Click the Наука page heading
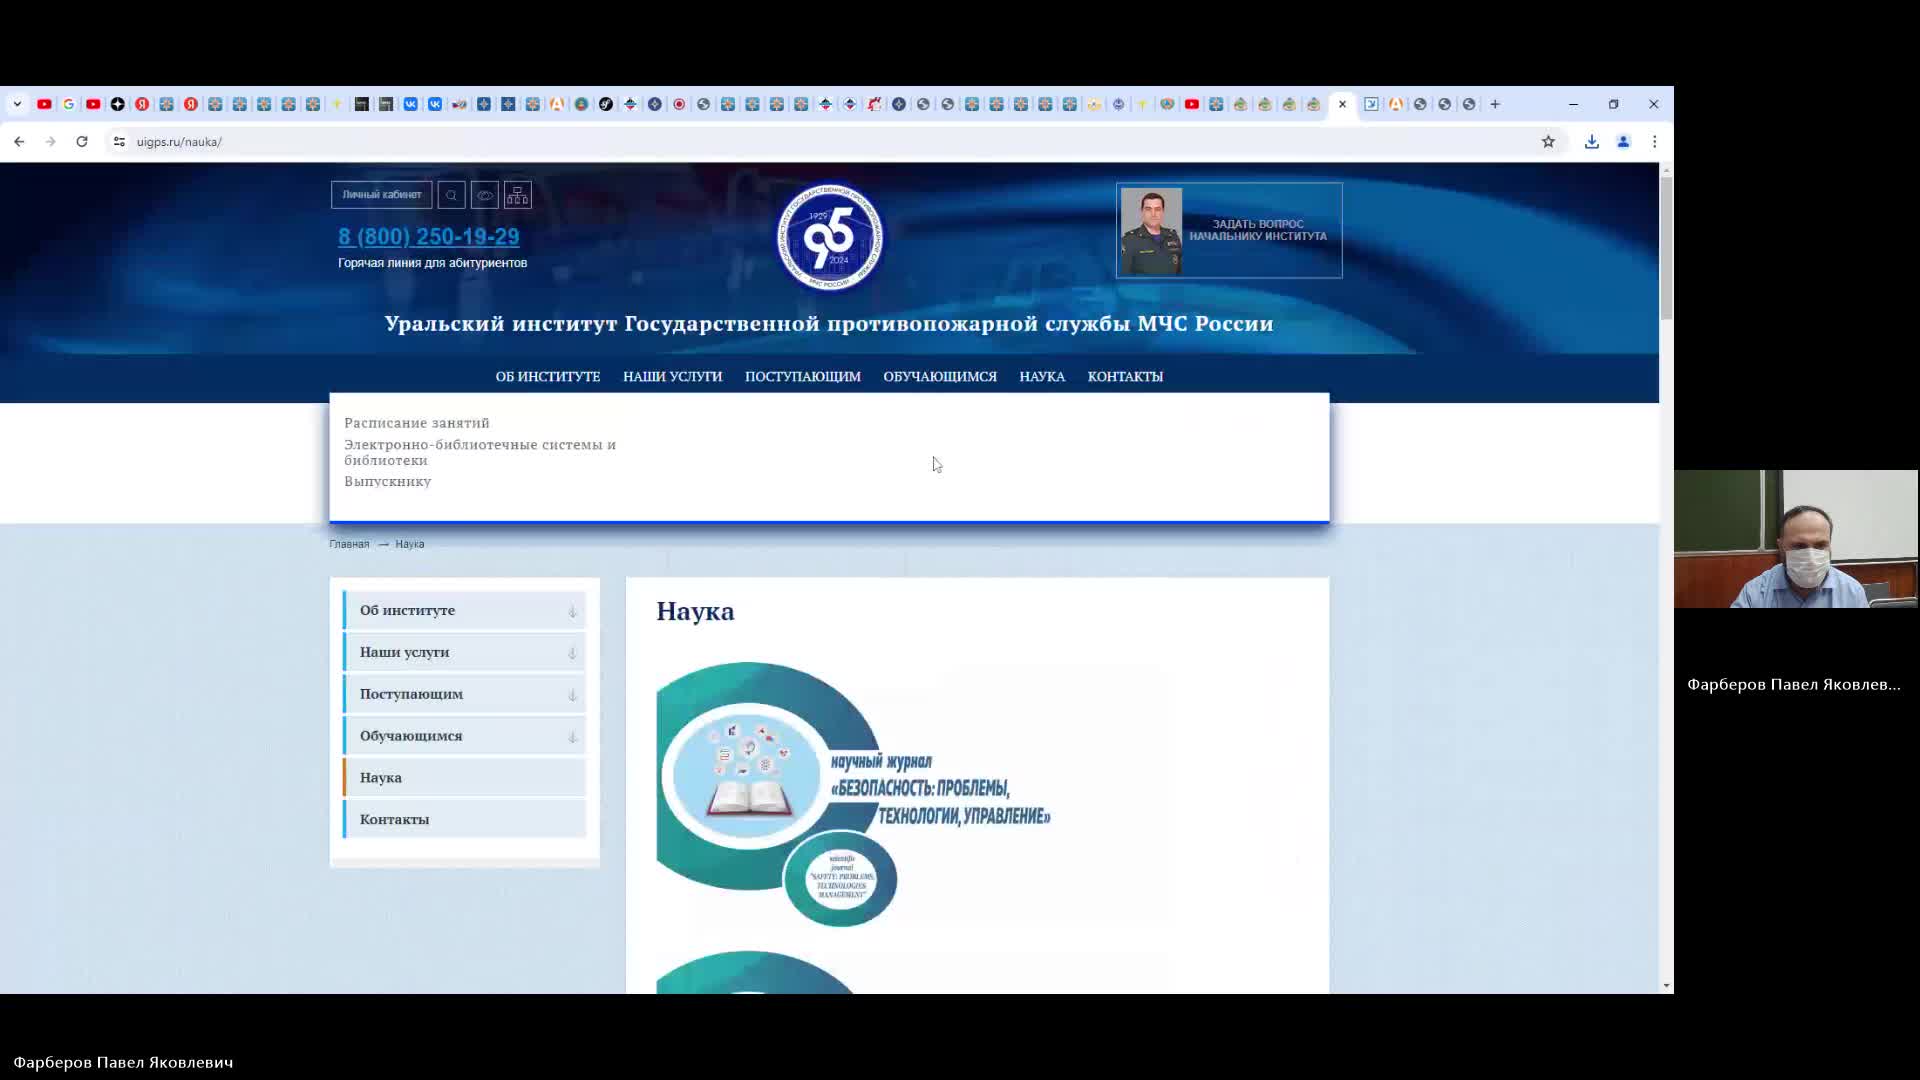The image size is (1920, 1080). click(x=695, y=611)
